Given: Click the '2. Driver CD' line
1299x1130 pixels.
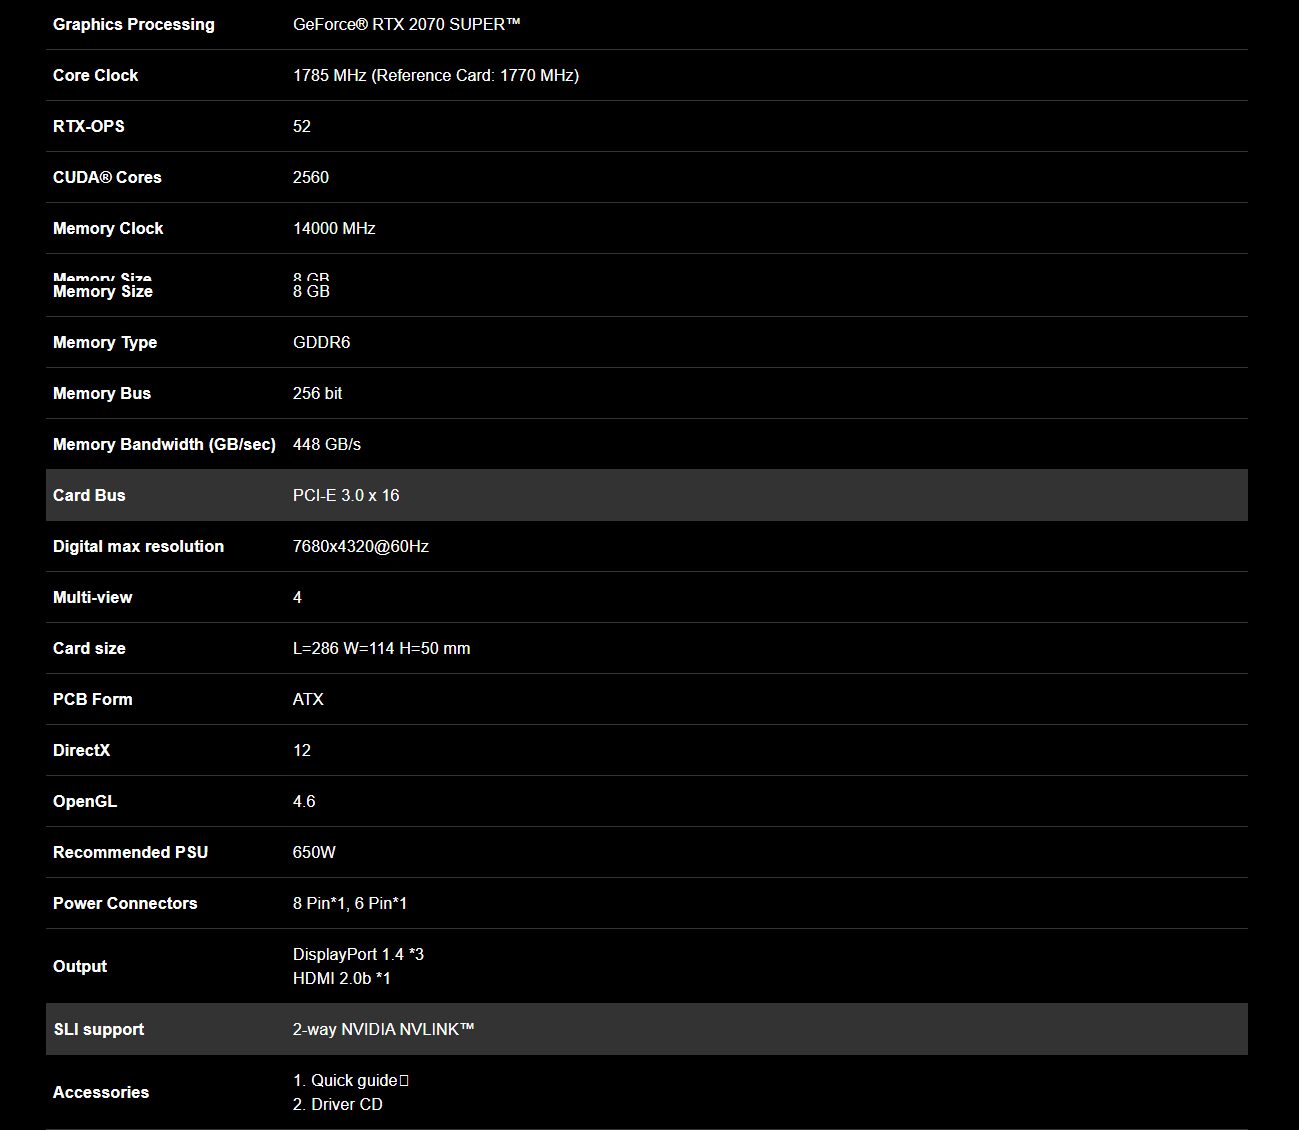Looking at the screenshot, I should click(x=338, y=1104).
